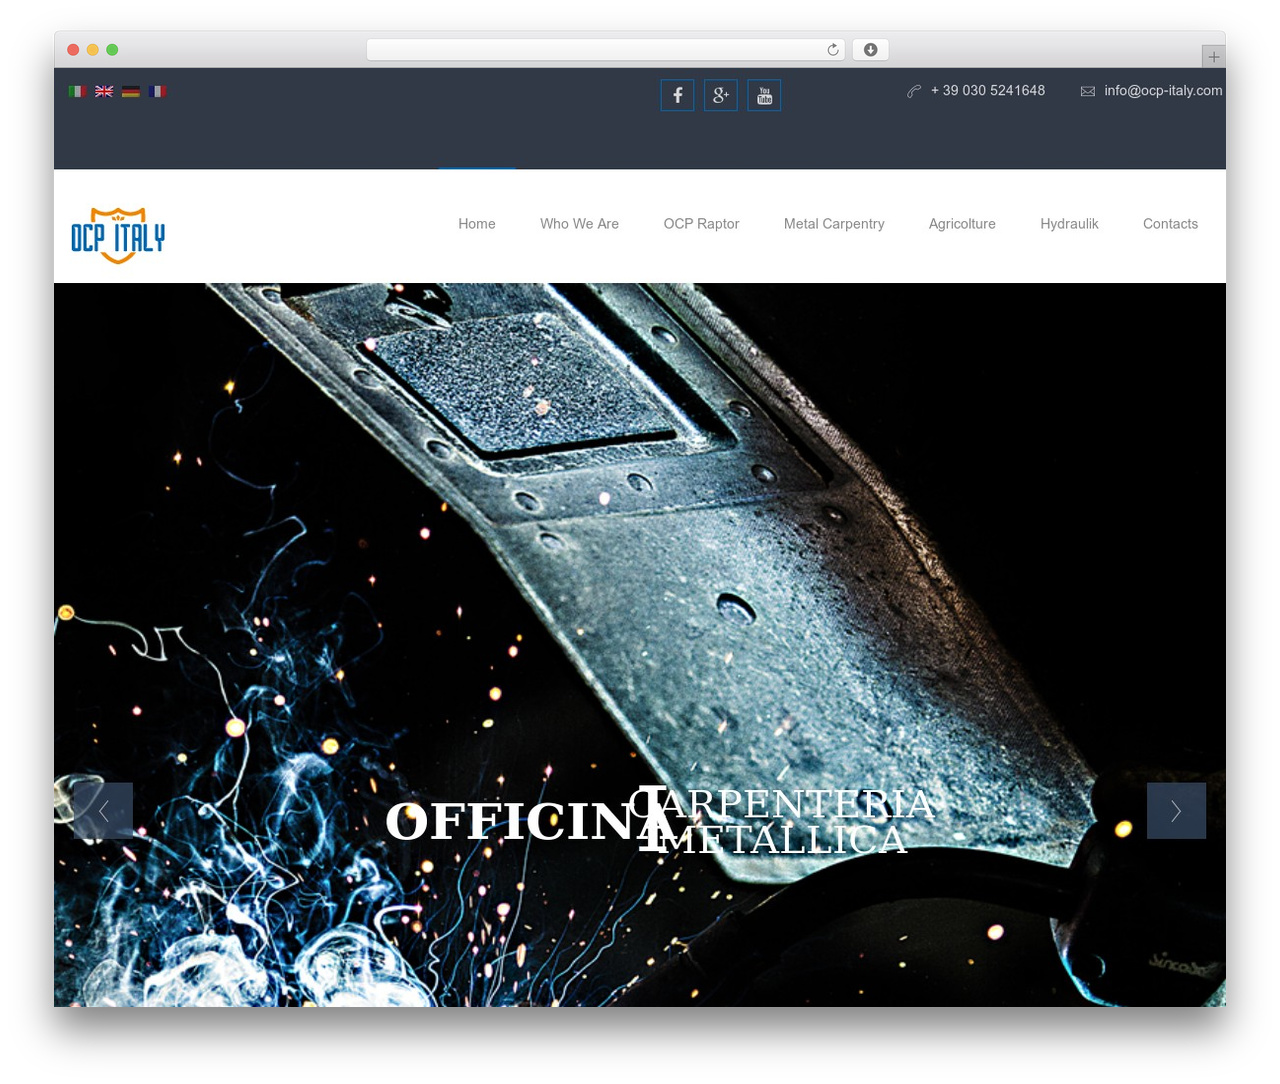Minimize the browser window
This screenshot has width=1280, height=1084.
coord(93,50)
